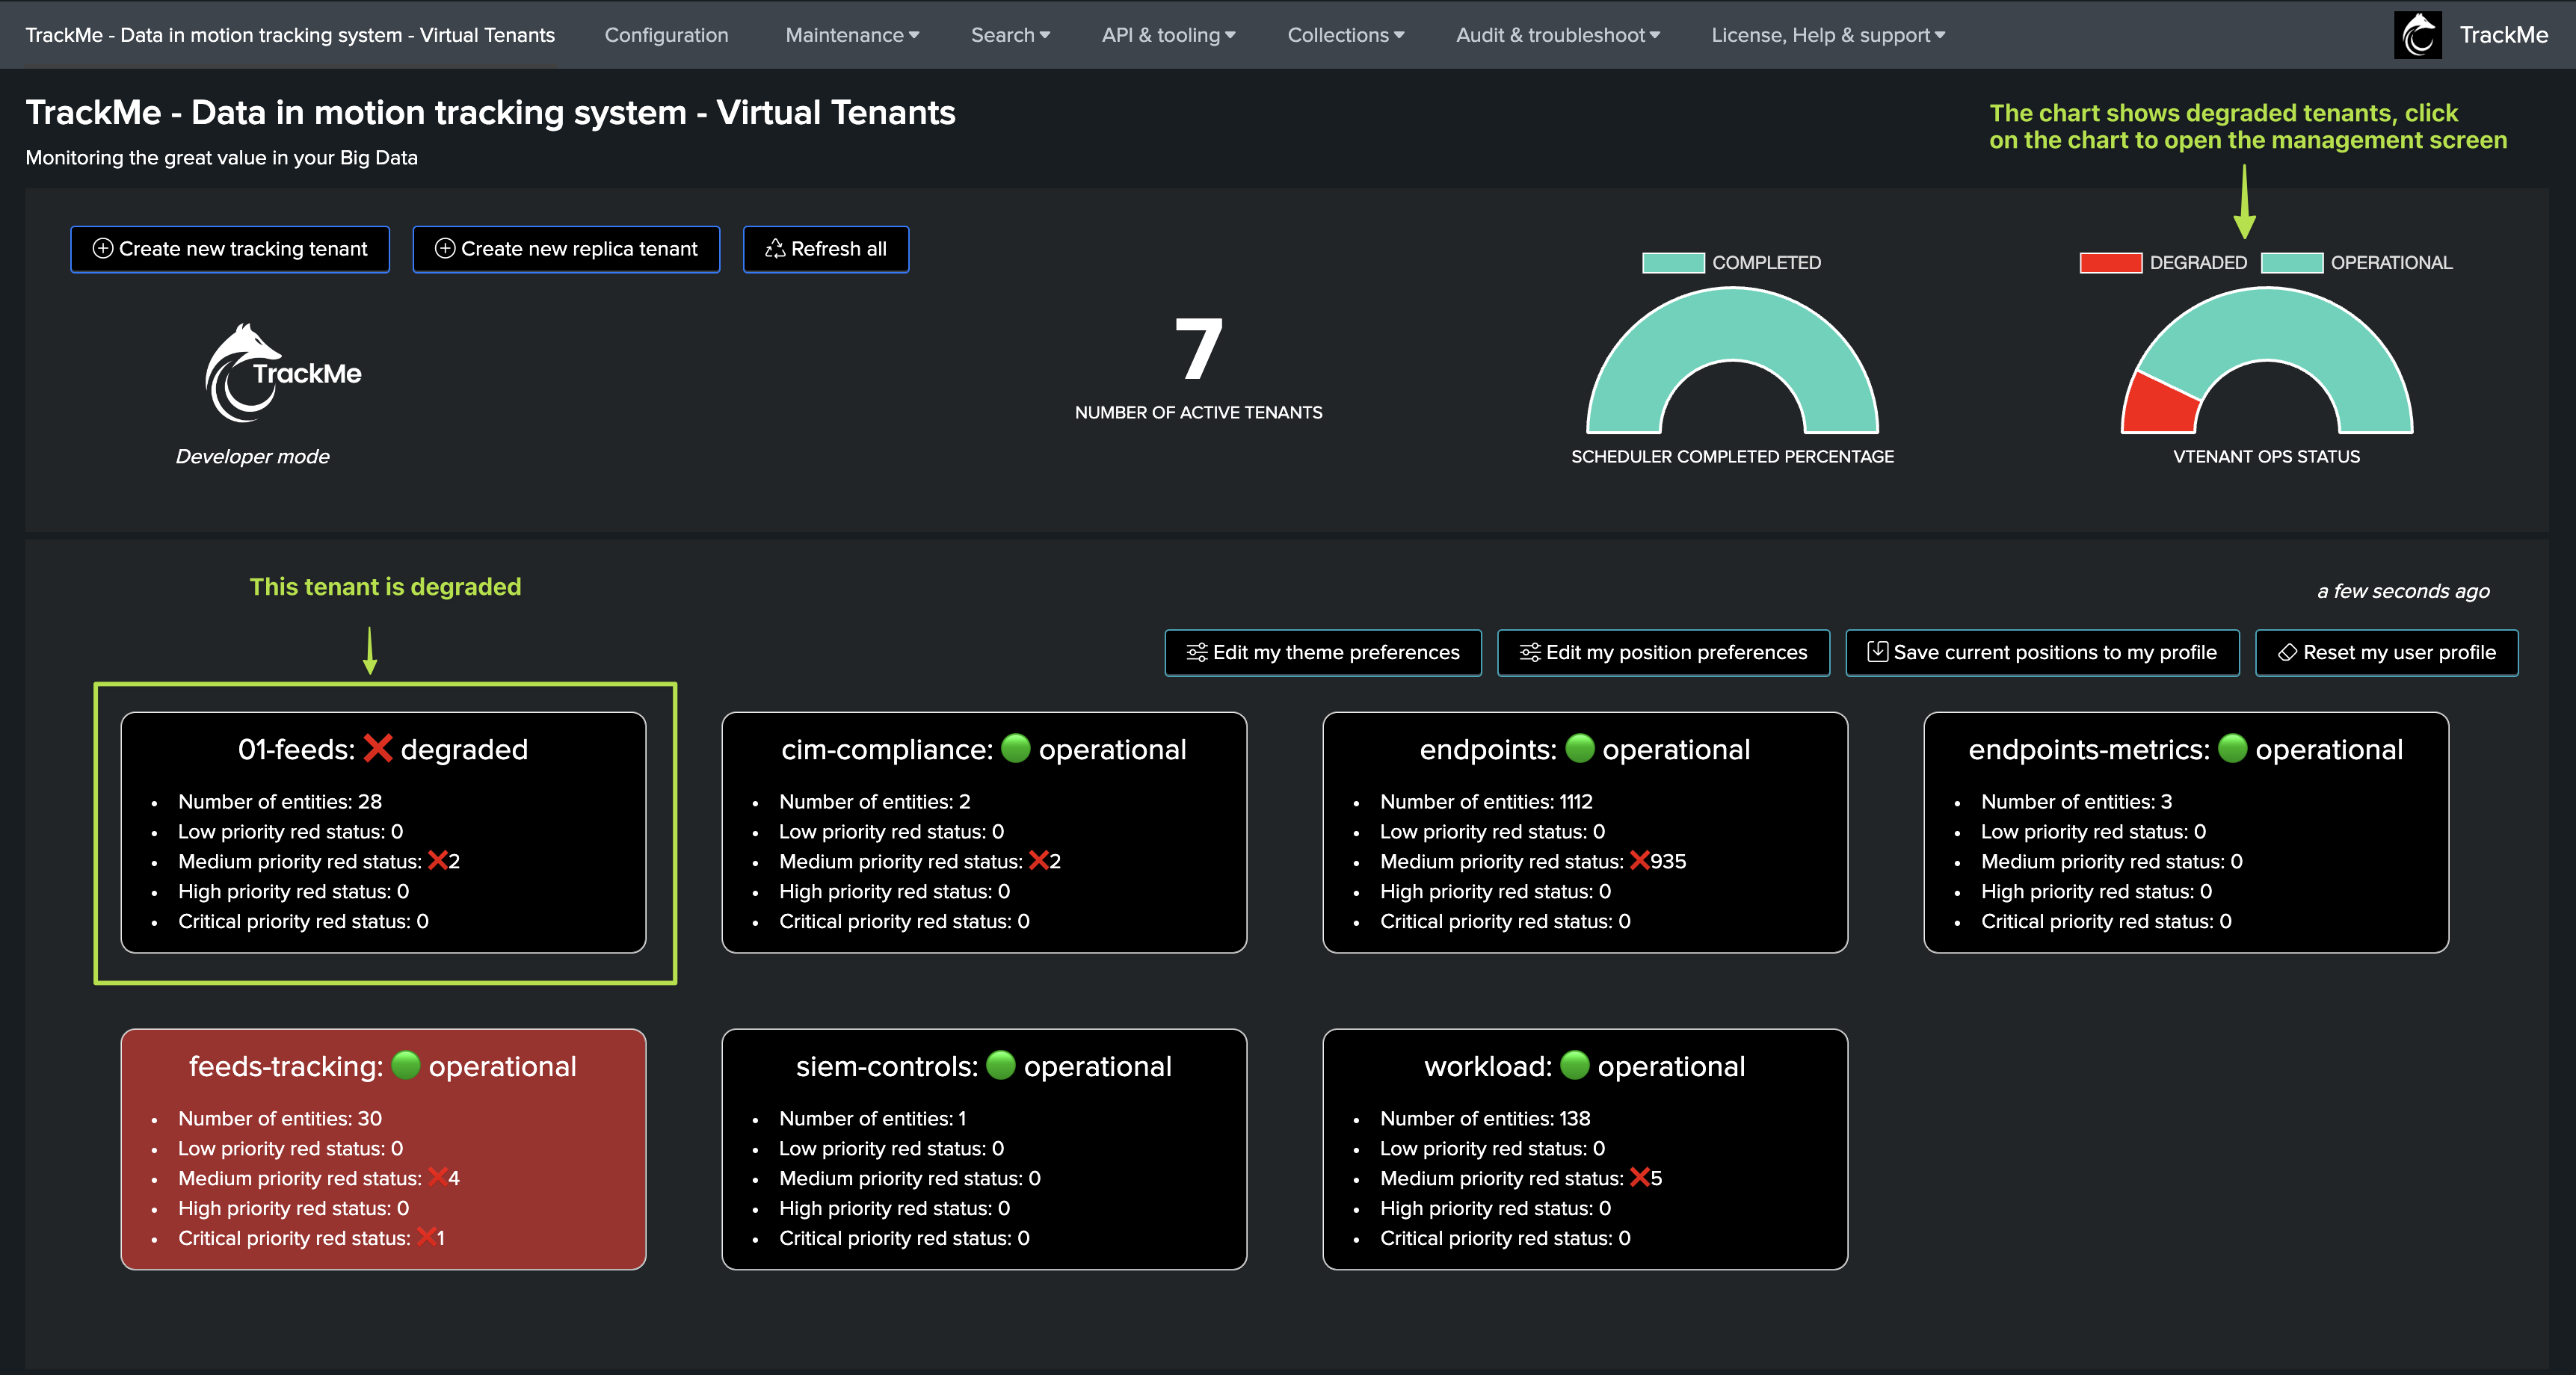The image size is (2576, 1375).
Task: Open the Configuration menu item
Action: coord(666,35)
